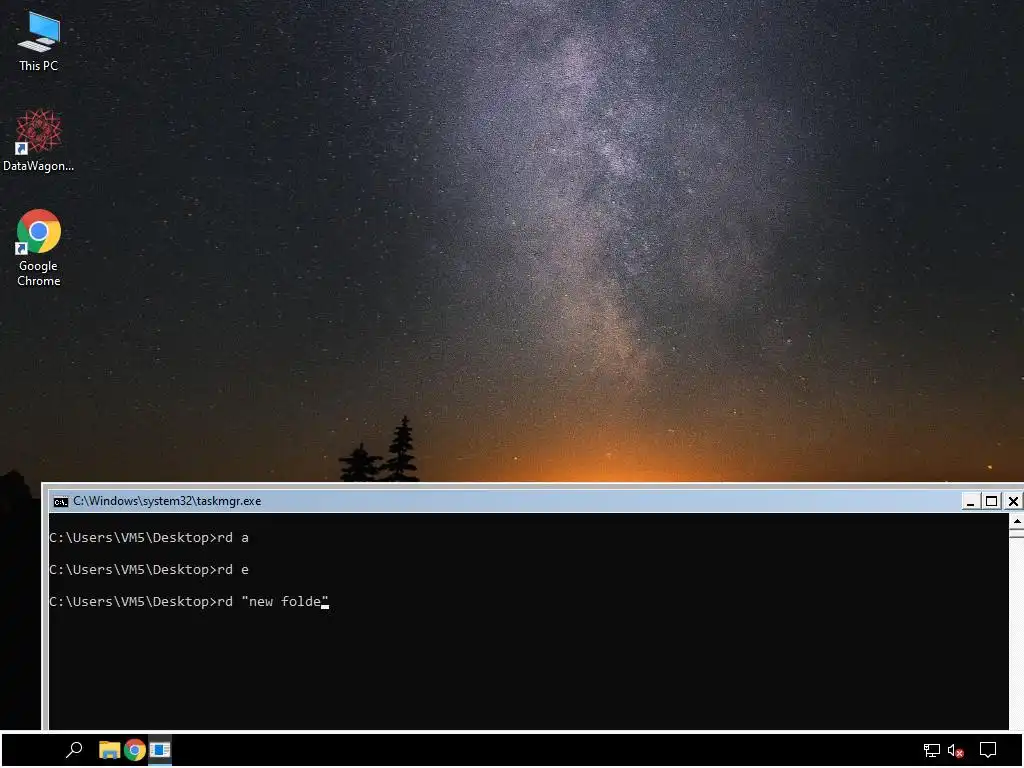
Task: Close the command prompt window
Action: pos(1013,501)
